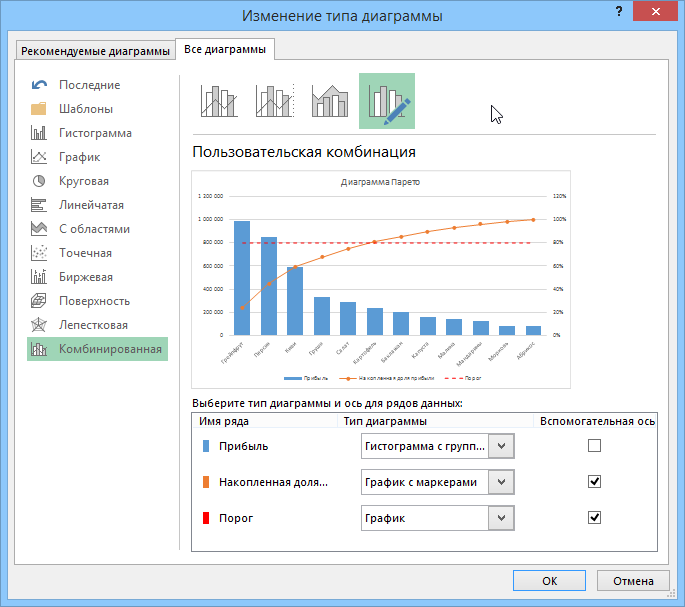Image resolution: width=685 pixels, height=607 pixels.
Task: Select the custom combination chart icon
Action: click(x=387, y=101)
